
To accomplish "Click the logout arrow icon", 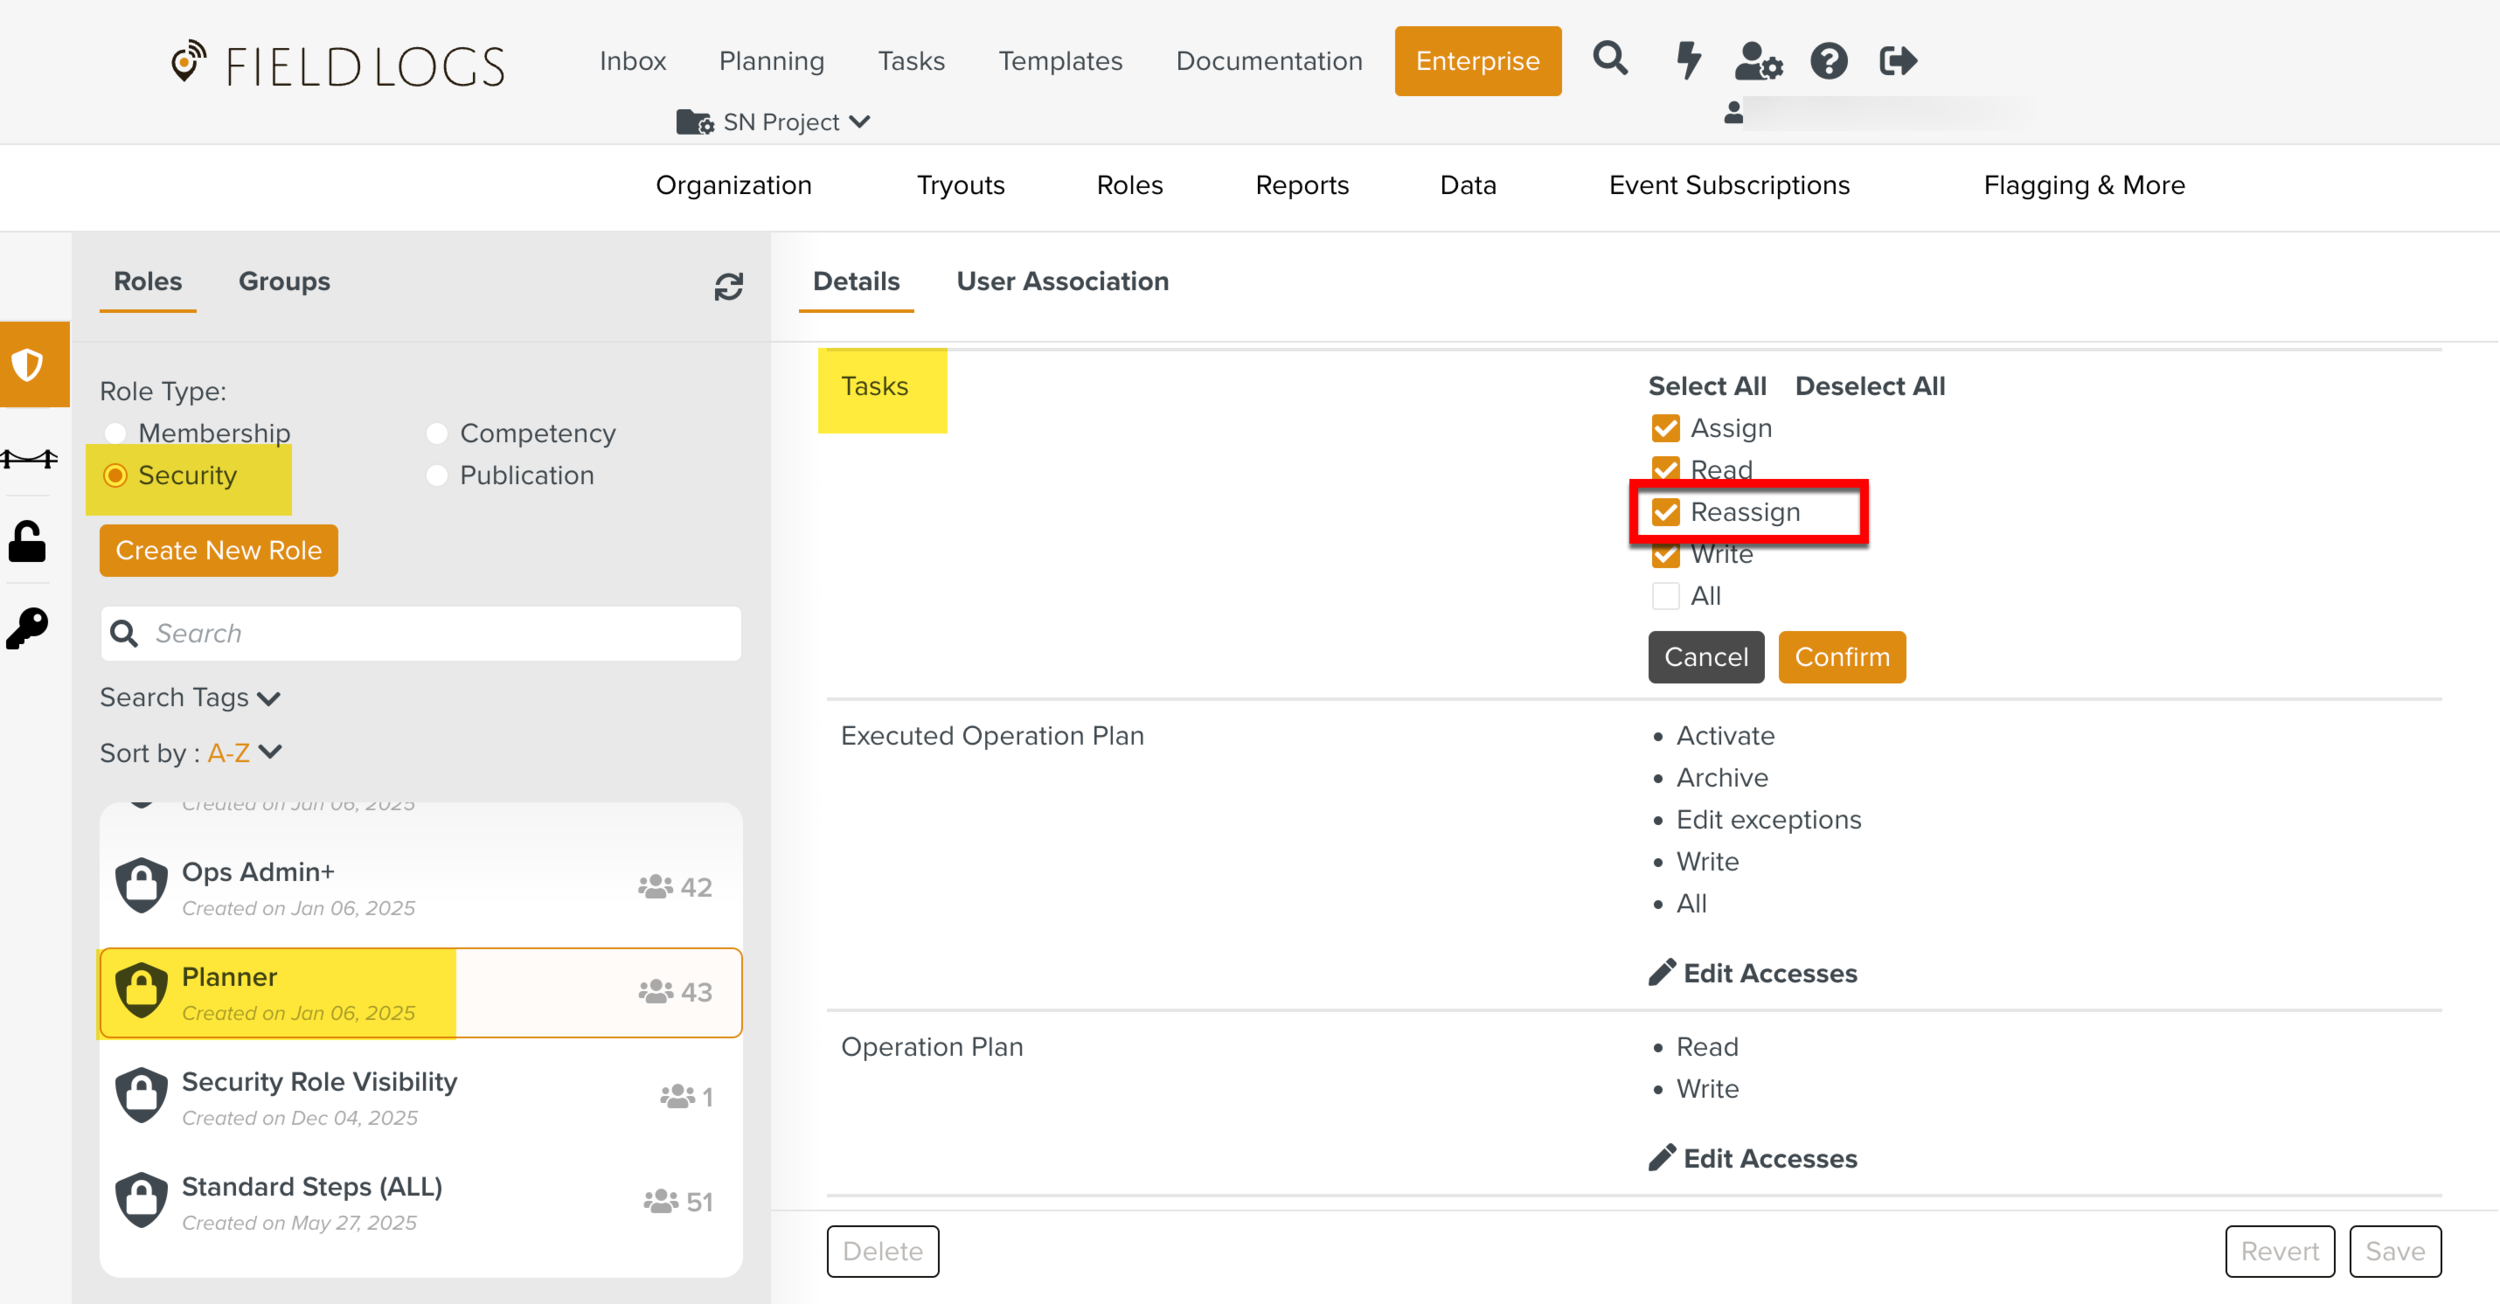I will pos(1897,61).
